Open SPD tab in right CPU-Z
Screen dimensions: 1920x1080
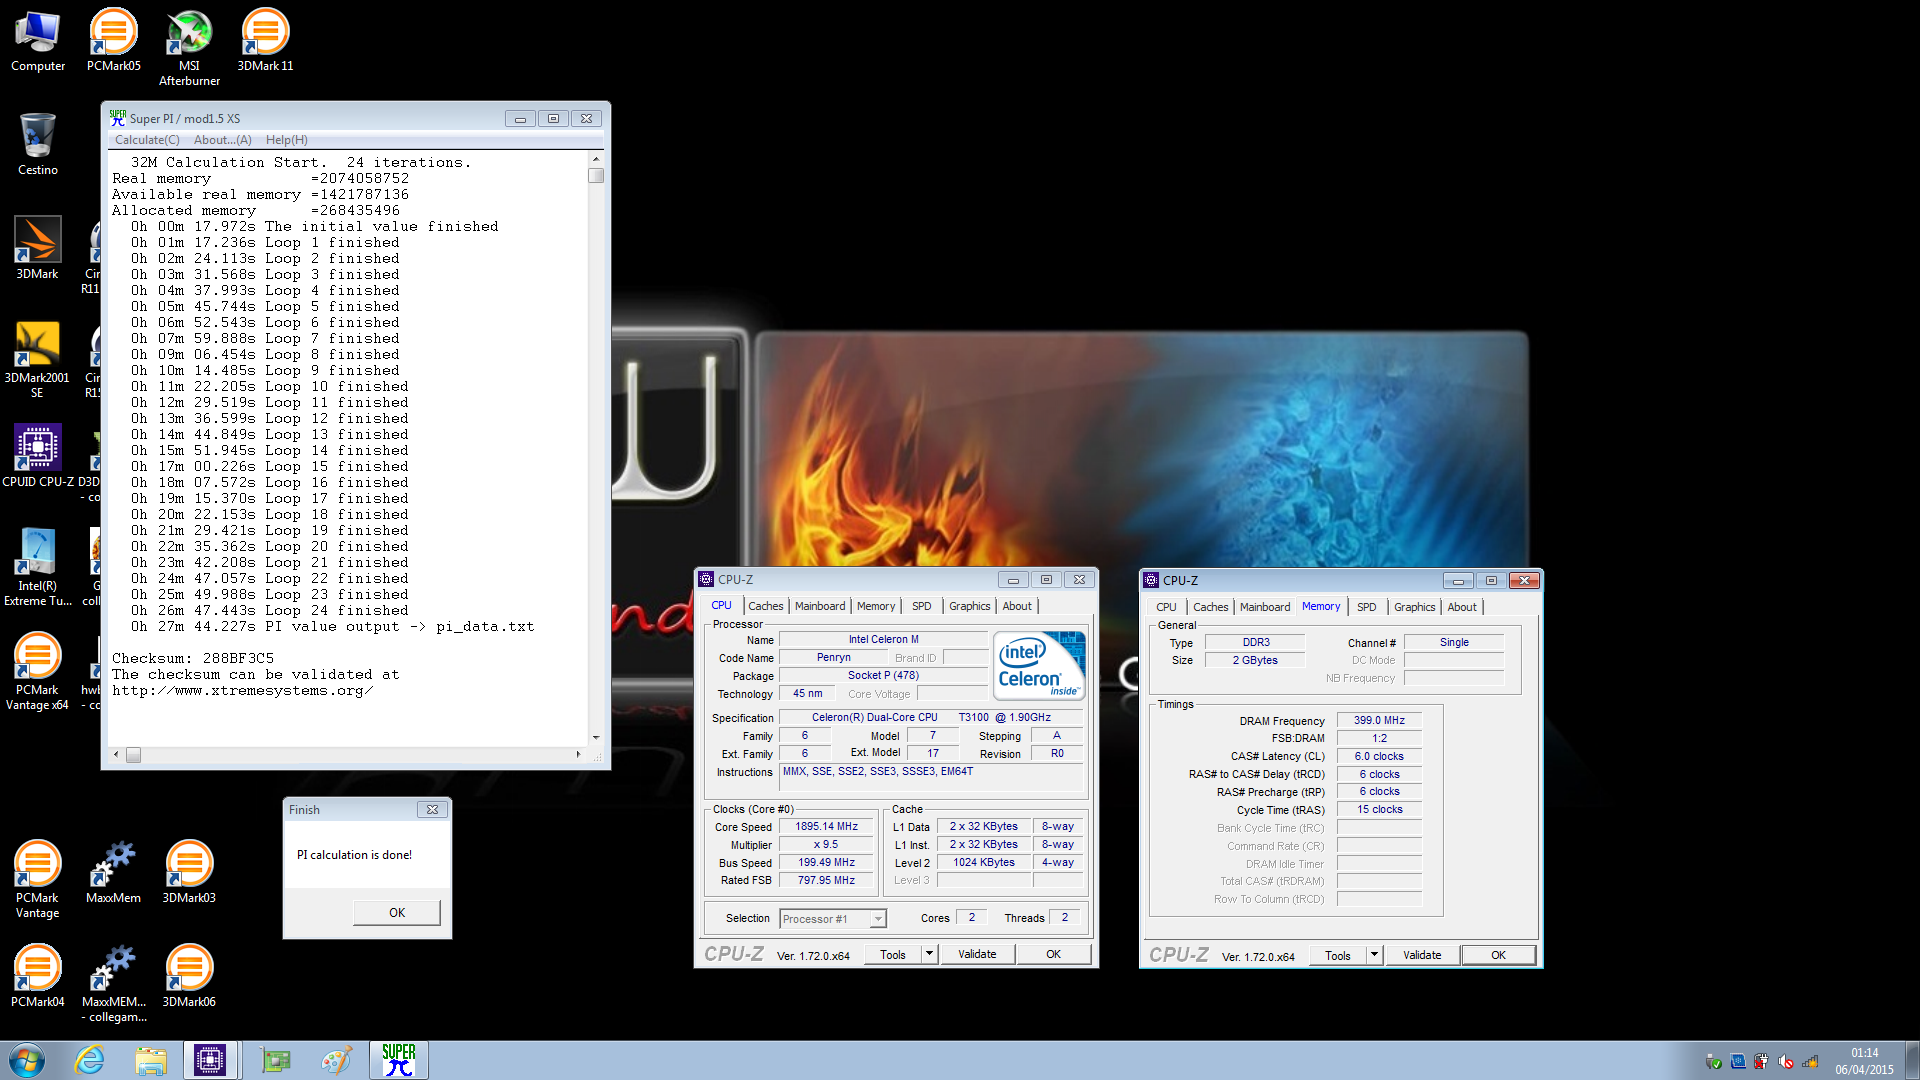[1367, 607]
